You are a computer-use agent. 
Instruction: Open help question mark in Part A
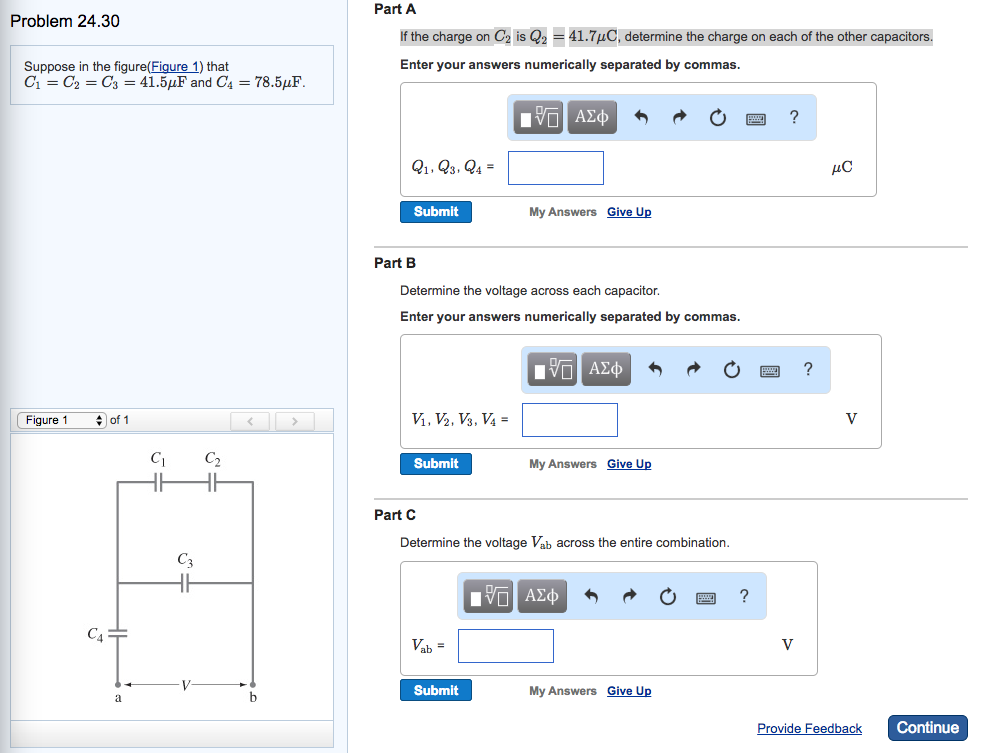pyautogui.click(x=794, y=117)
